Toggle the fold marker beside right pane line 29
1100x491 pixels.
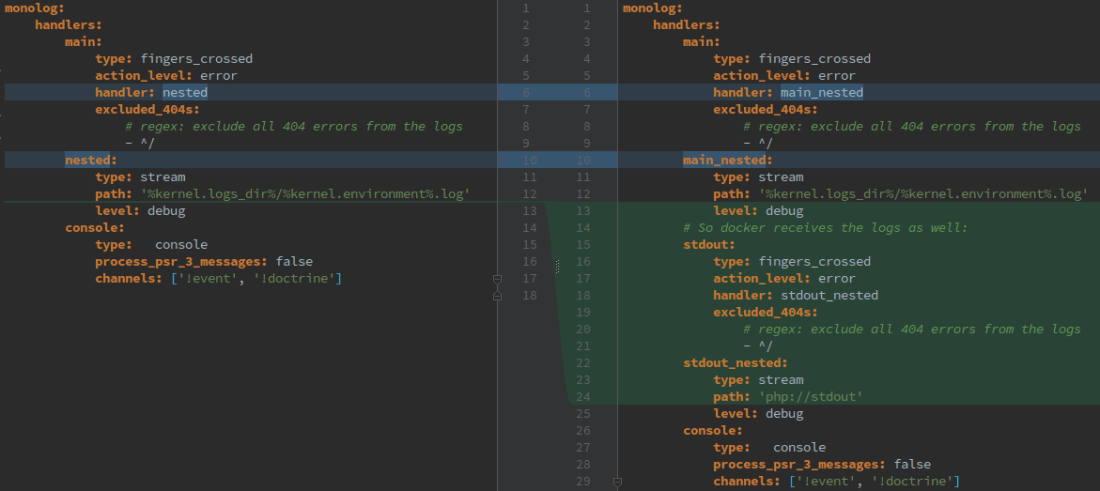tap(617, 482)
